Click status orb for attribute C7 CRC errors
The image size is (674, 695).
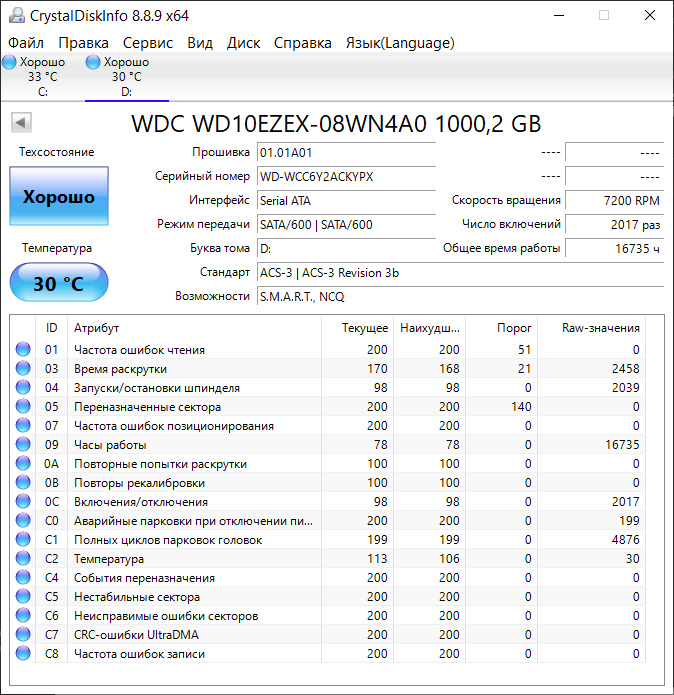click(x=23, y=634)
